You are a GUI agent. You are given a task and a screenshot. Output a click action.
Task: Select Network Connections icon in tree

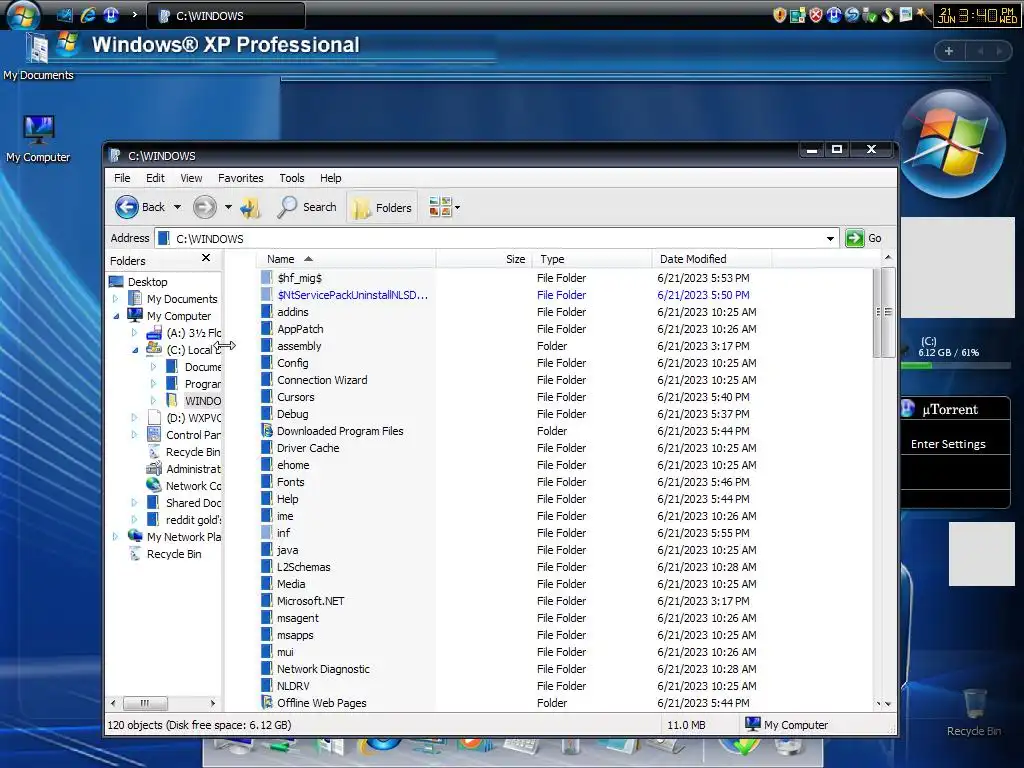[x=154, y=485]
